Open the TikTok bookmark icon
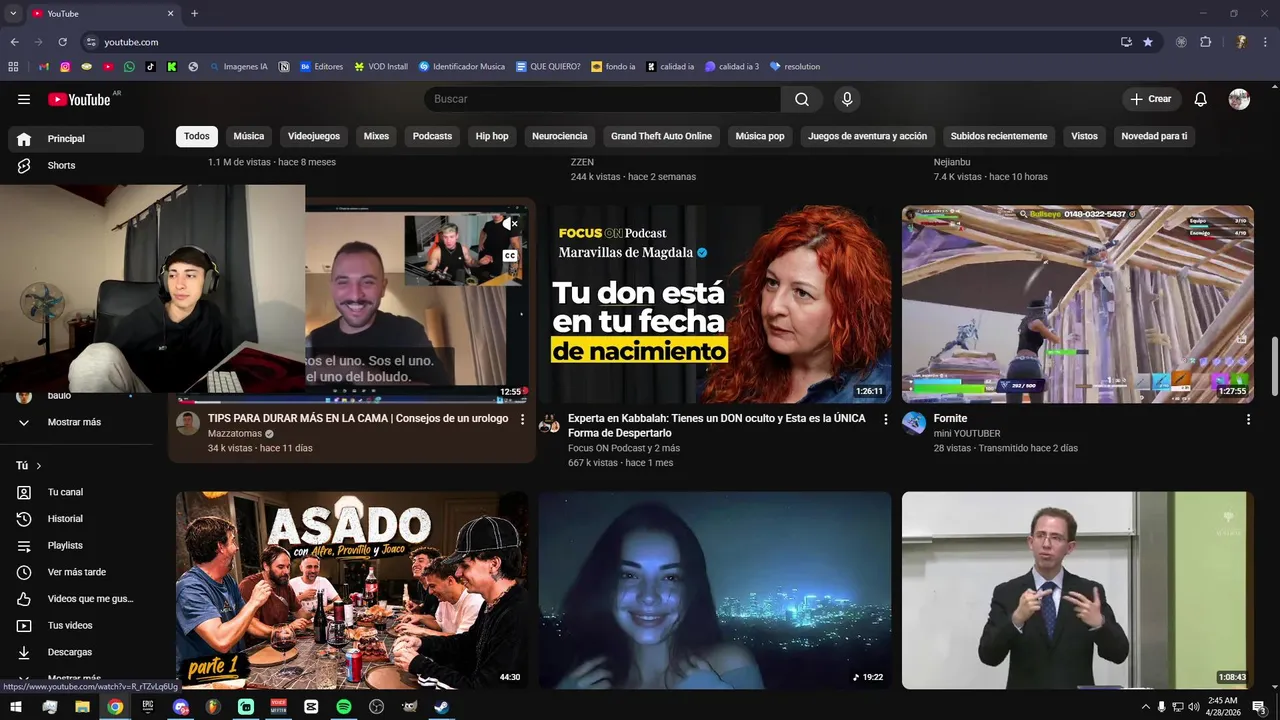 click(151, 67)
